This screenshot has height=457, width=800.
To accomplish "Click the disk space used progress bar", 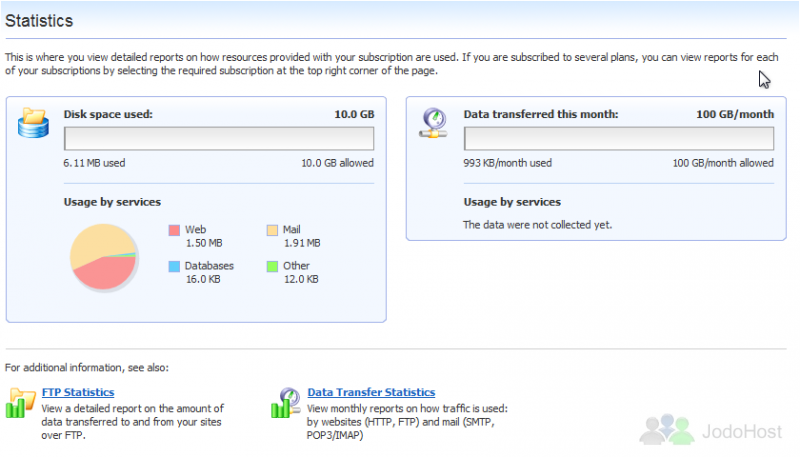I will pyautogui.click(x=219, y=139).
